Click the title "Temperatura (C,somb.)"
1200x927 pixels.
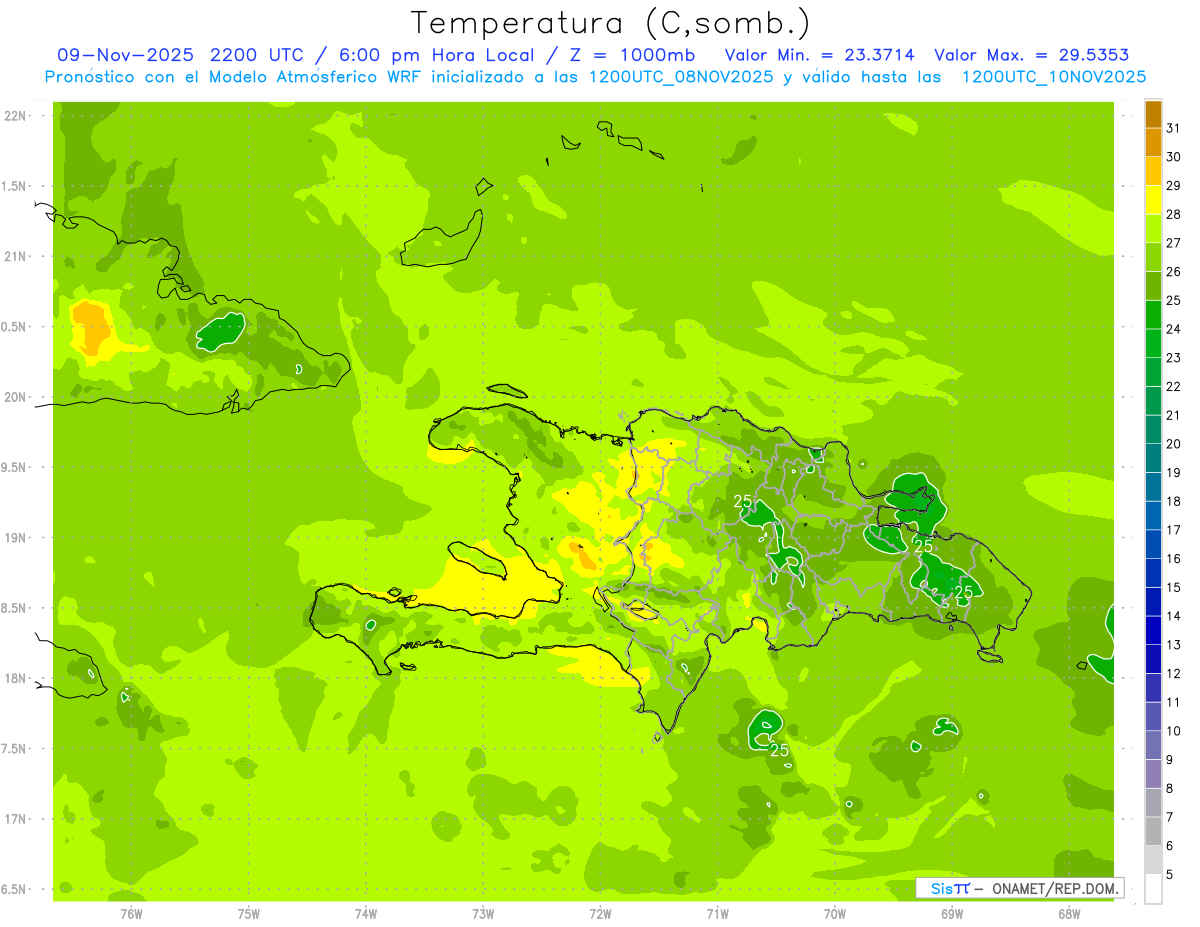pyautogui.click(x=611, y=23)
